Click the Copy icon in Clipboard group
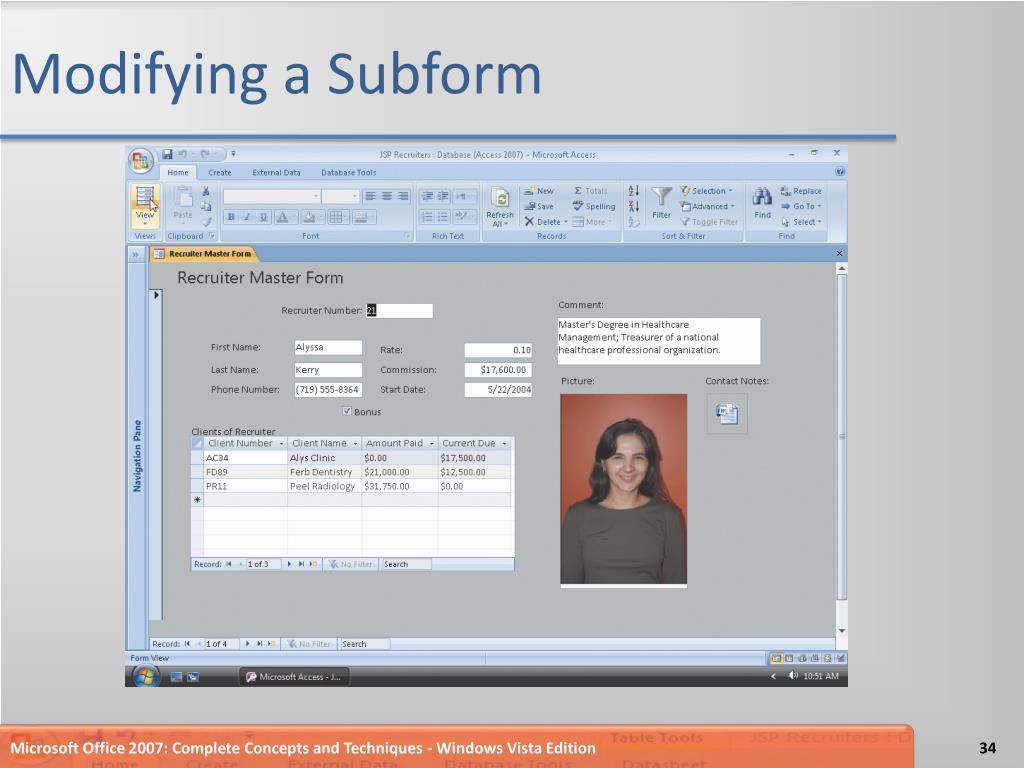This screenshot has width=1024, height=768. click(x=206, y=206)
